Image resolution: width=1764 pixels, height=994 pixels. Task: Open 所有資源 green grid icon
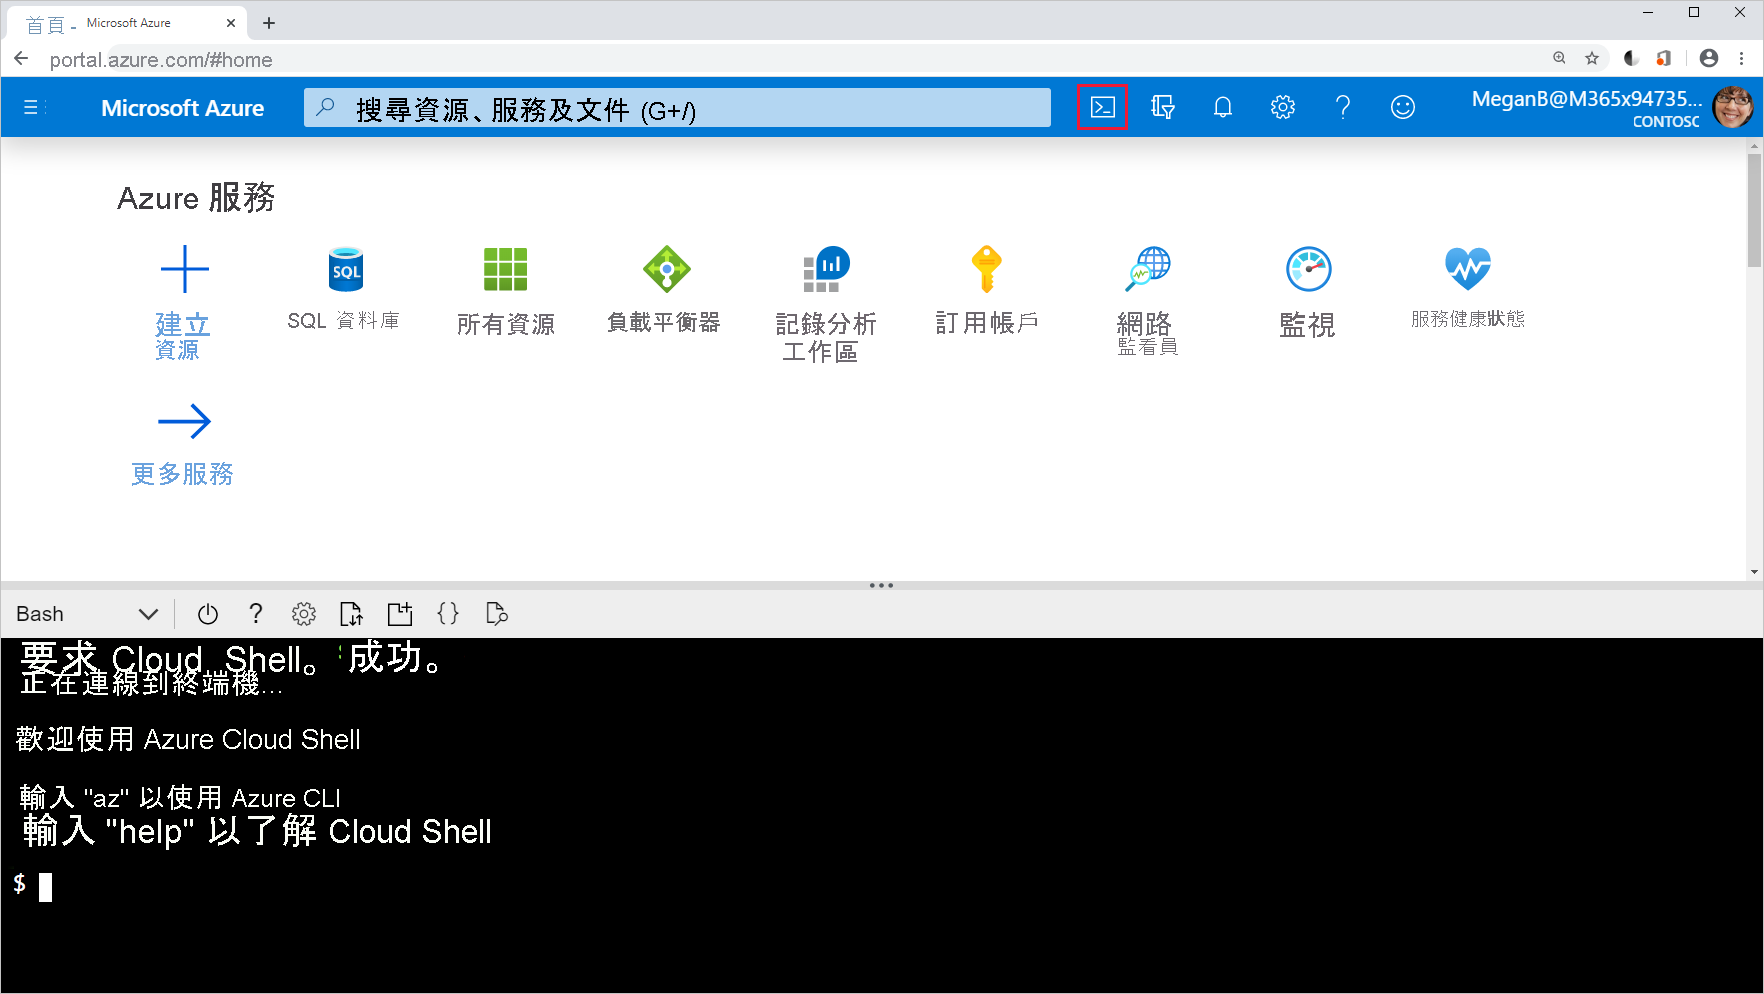click(505, 269)
